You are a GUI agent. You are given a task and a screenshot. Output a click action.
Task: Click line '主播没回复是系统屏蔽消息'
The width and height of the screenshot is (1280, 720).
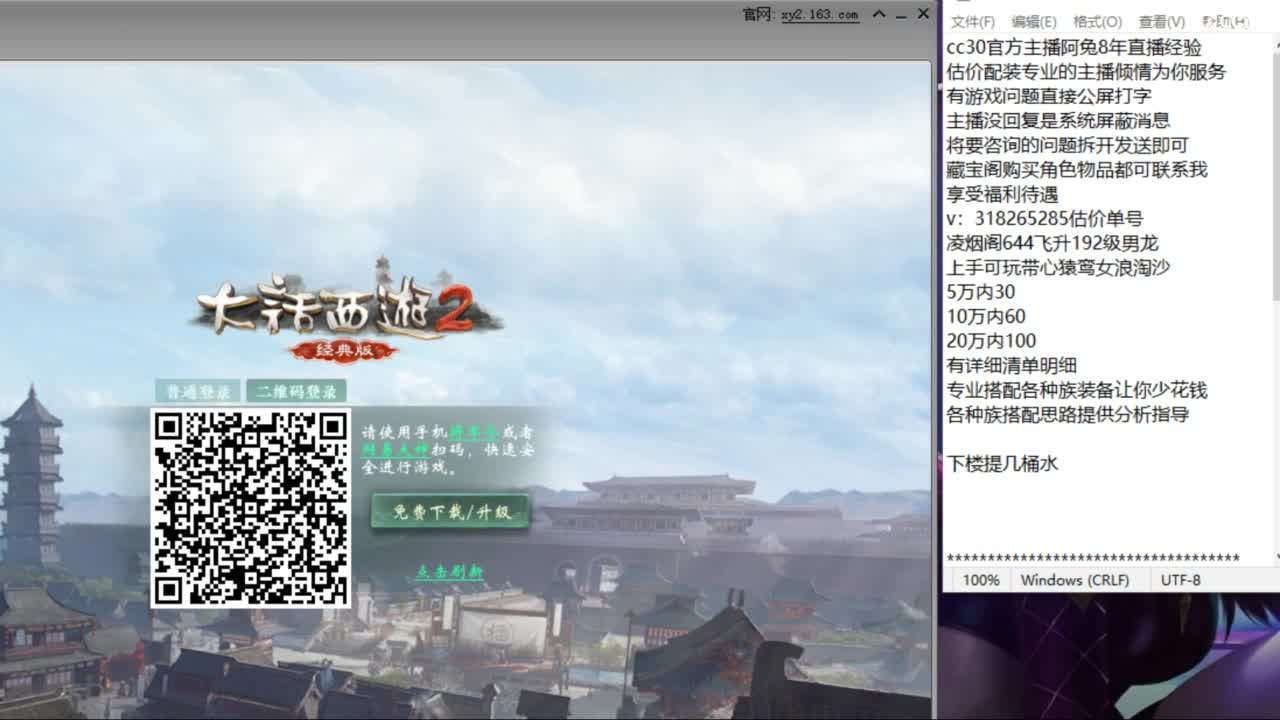(x=1058, y=121)
